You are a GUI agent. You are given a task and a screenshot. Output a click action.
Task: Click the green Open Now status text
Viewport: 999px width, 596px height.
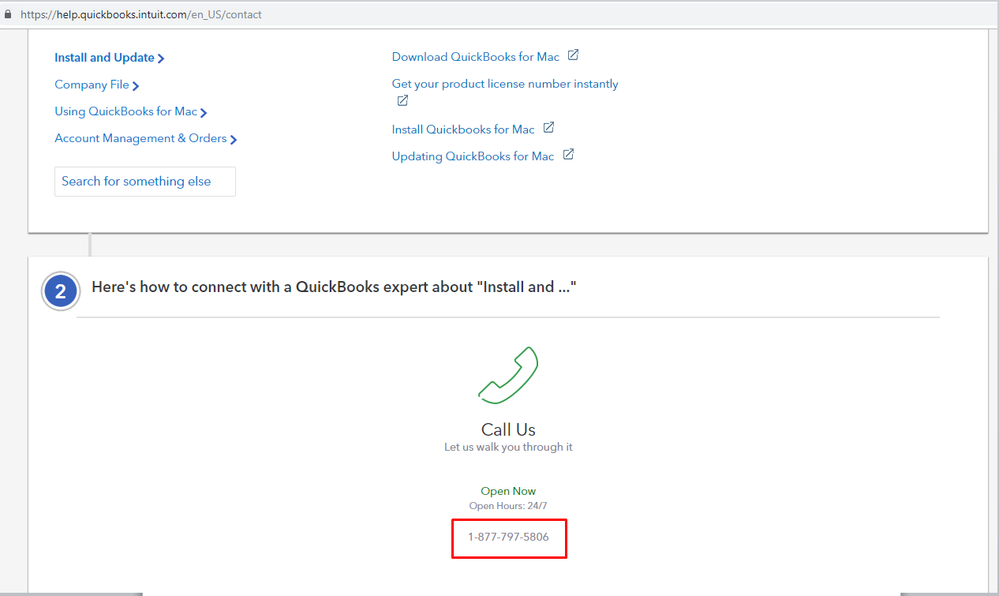tap(508, 491)
